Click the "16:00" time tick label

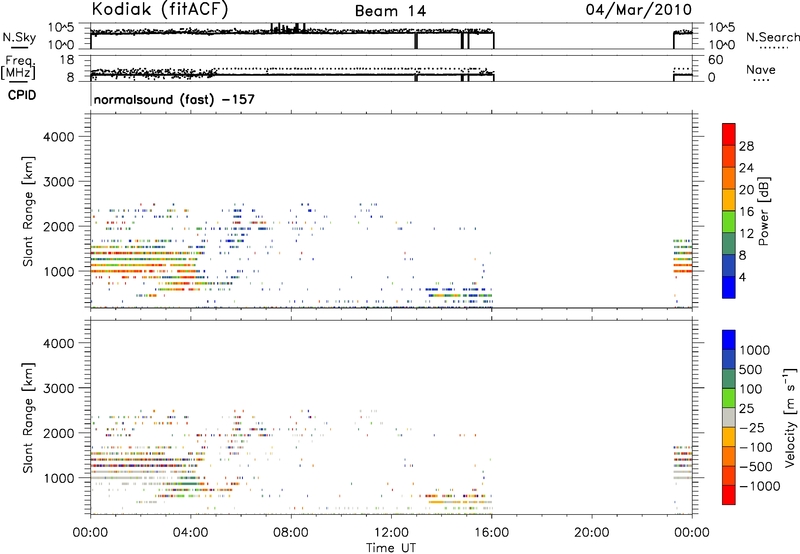(x=491, y=533)
